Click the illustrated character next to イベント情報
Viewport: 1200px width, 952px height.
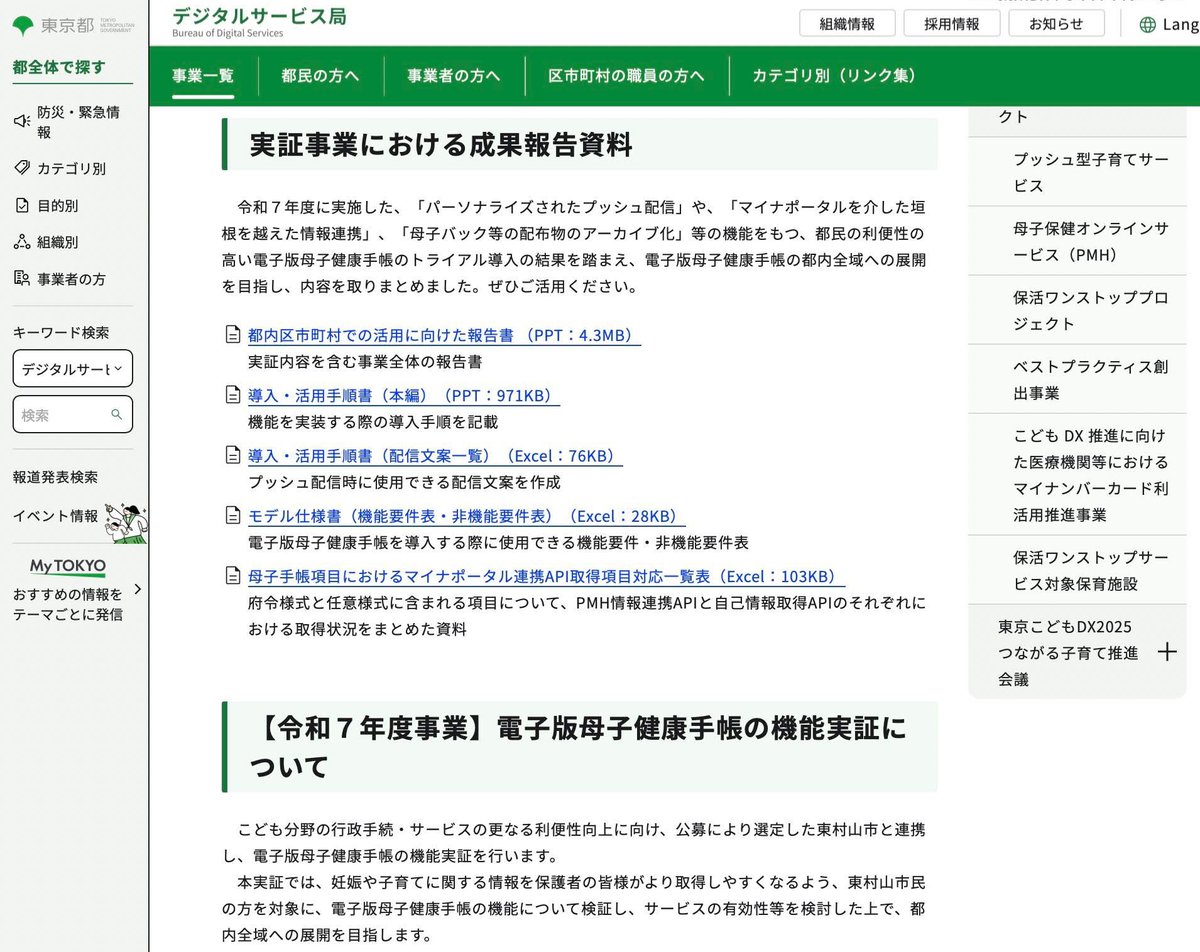click(127, 522)
